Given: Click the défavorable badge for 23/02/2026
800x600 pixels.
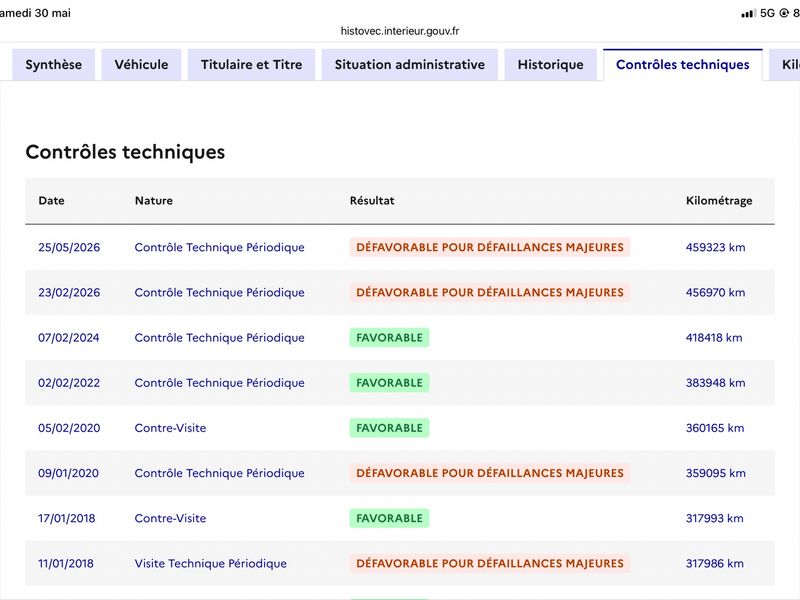Looking at the screenshot, I should point(490,292).
